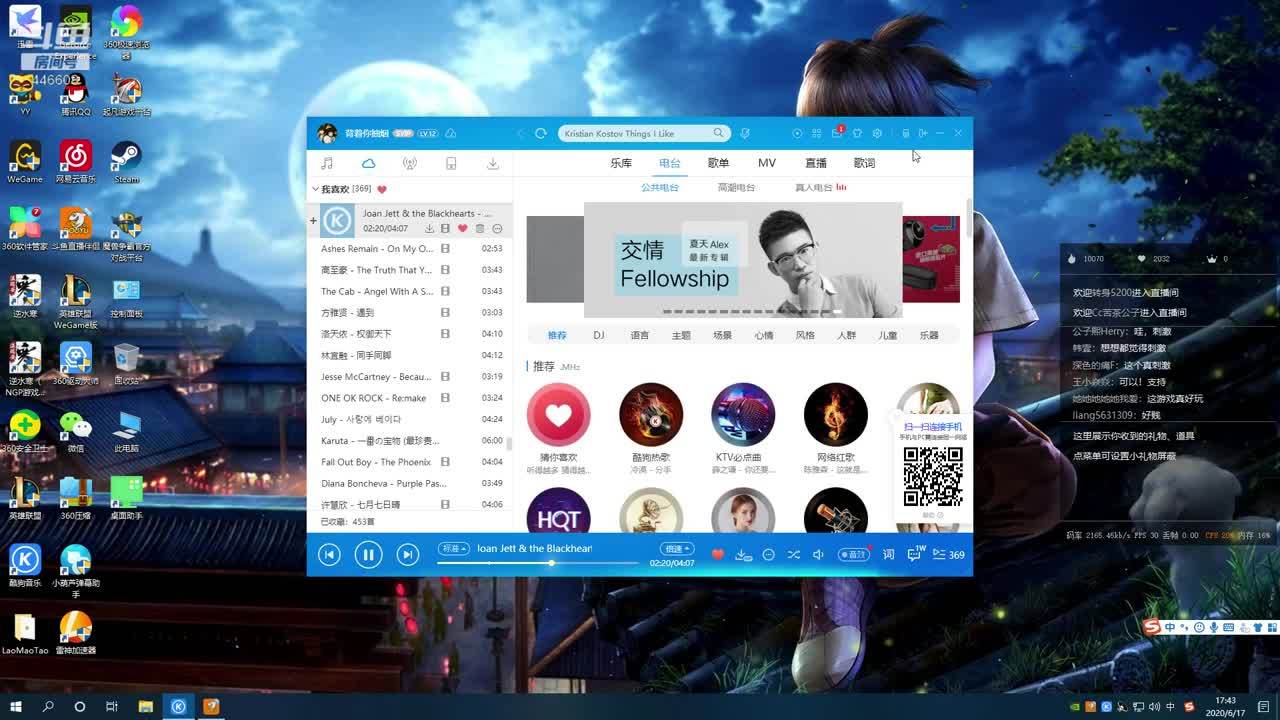
Task: Play the KTV必点曲 radio station
Action: (x=743, y=414)
